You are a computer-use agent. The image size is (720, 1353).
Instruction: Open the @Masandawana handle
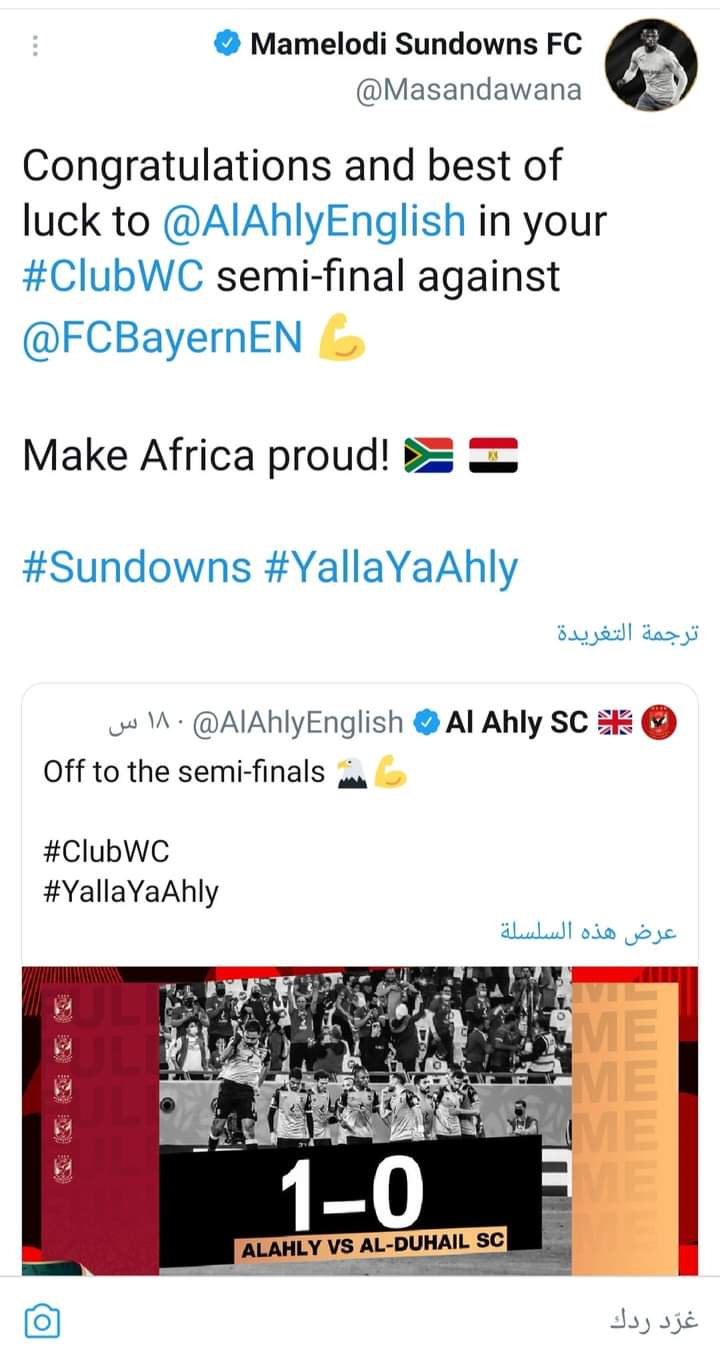tap(468, 90)
